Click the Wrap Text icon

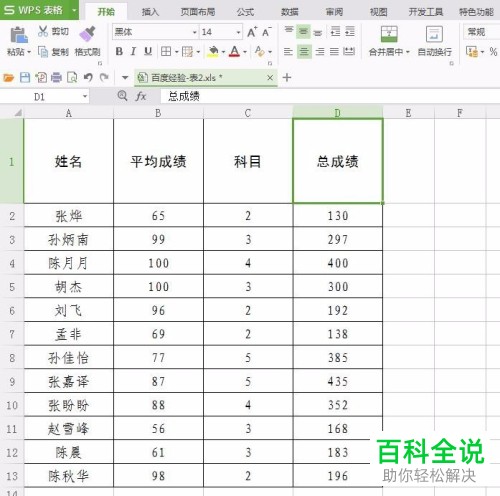click(x=434, y=34)
